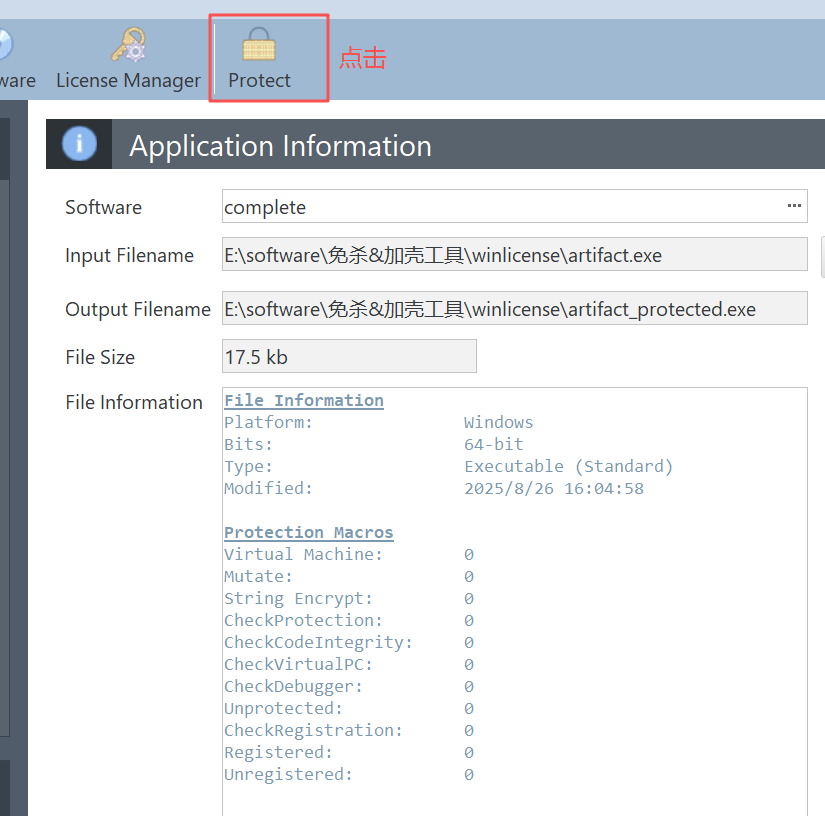Viewport: 825px width, 816px height.
Task: Click the CheckProtection: 0 line
Action: [x=349, y=621]
